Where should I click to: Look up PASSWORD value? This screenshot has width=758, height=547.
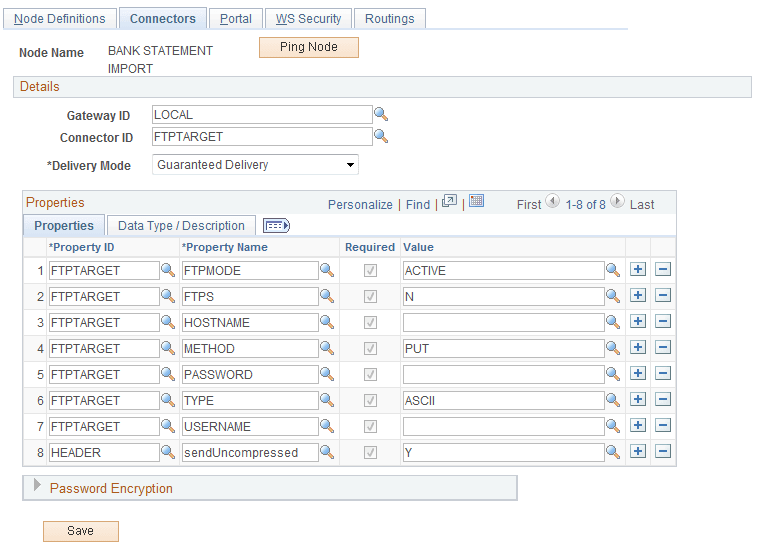[x=613, y=374]
